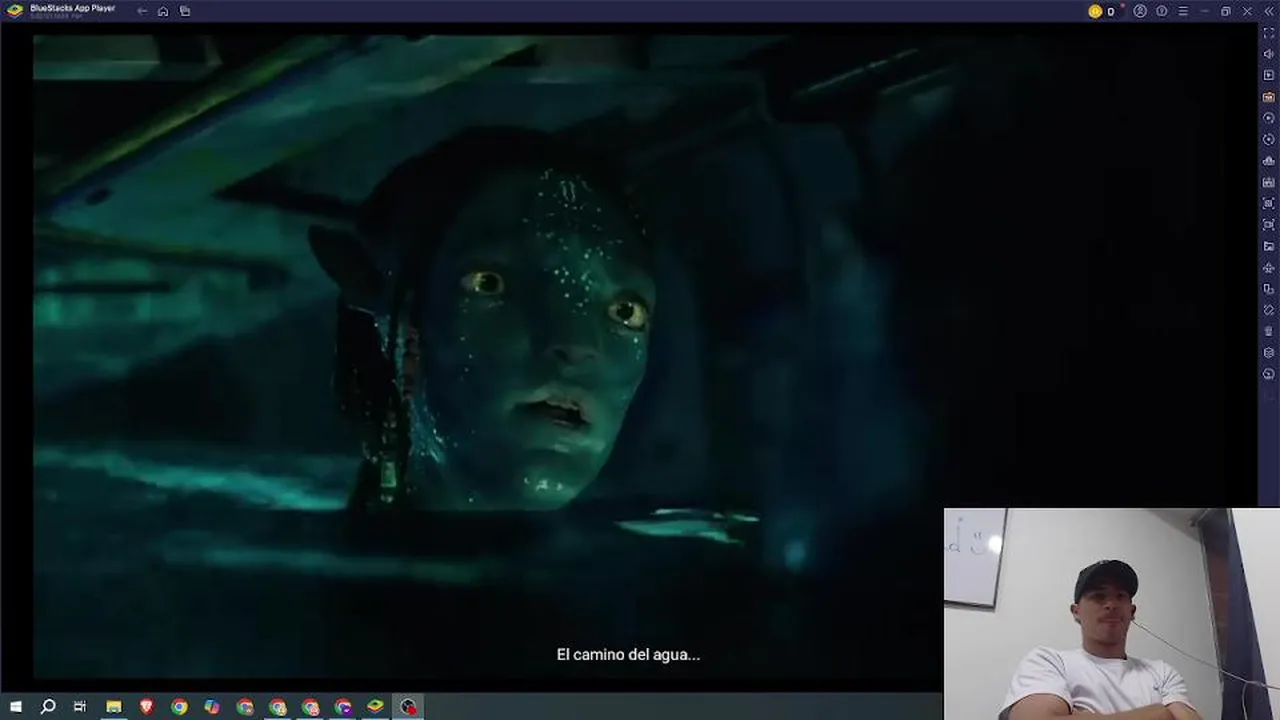This screenshot has width=1280, height=720.
Task: Click the circular arrow icon at sidebar bottom
Action: tap(1269, 374)
